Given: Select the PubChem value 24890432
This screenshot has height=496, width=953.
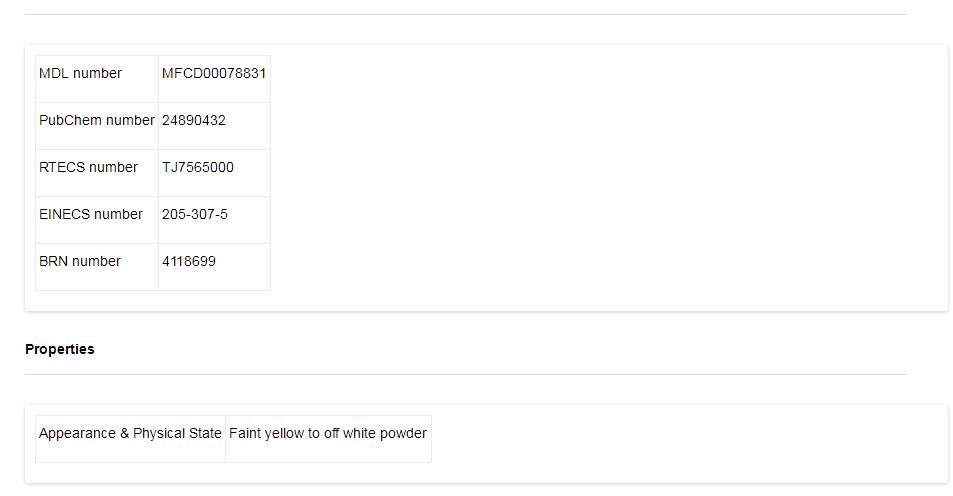Looking at the screenshot, I should (x=193, y=120).
